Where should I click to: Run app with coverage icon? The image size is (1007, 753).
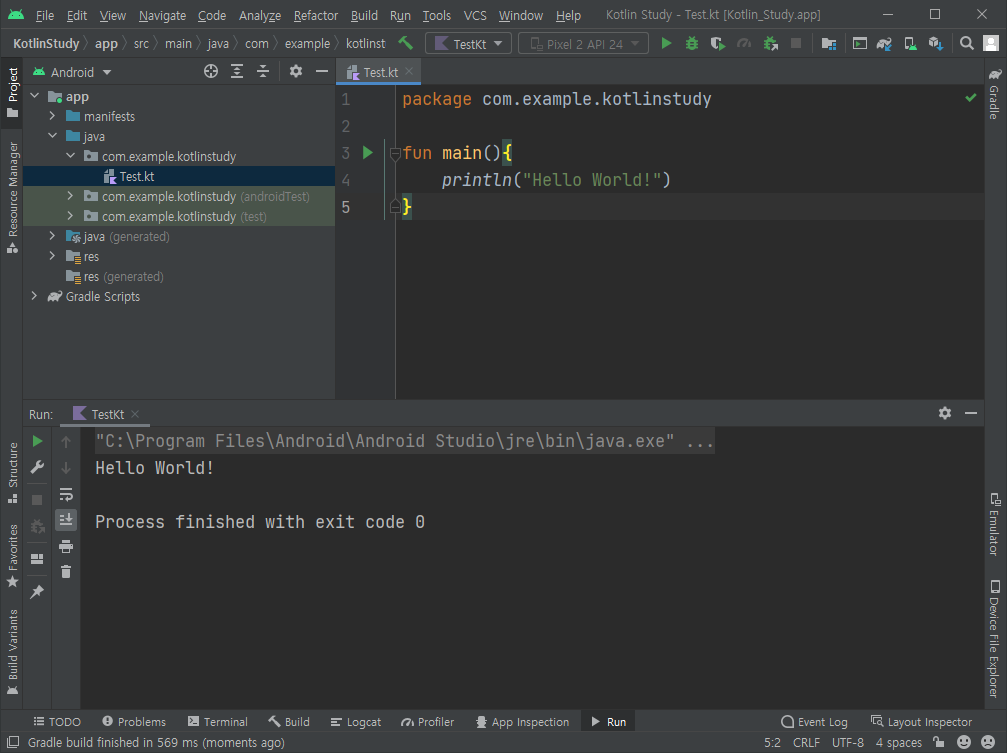point(717,43)
